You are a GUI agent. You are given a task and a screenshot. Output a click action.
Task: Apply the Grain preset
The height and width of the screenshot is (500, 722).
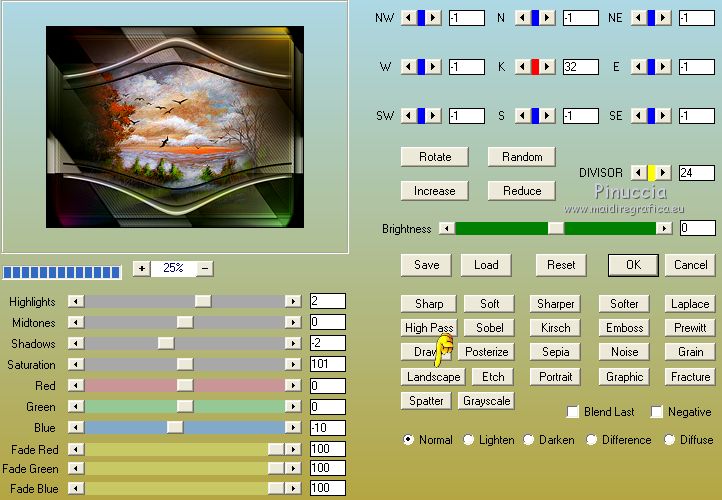tap(690, 352)
